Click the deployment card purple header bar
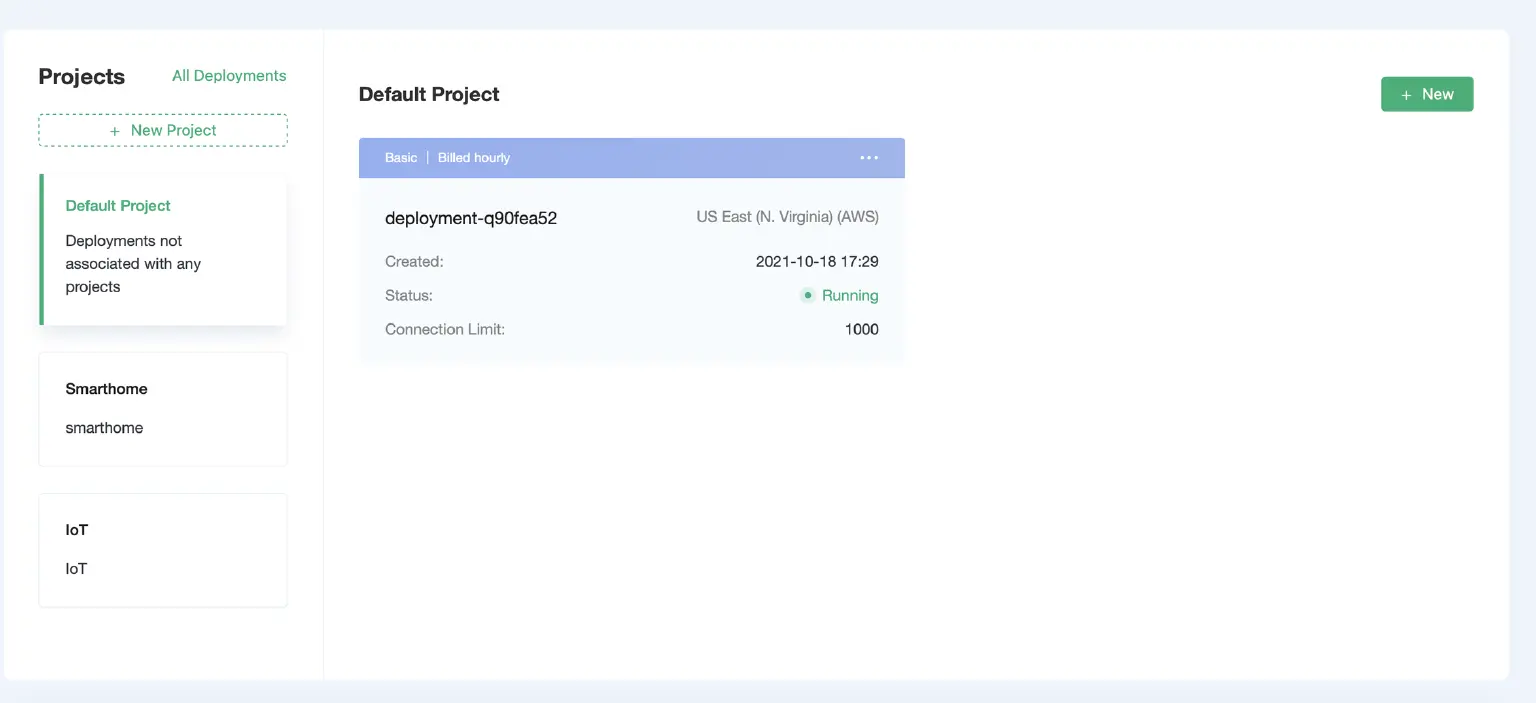Screen dimensions: 1536x703 pos(631,157)
